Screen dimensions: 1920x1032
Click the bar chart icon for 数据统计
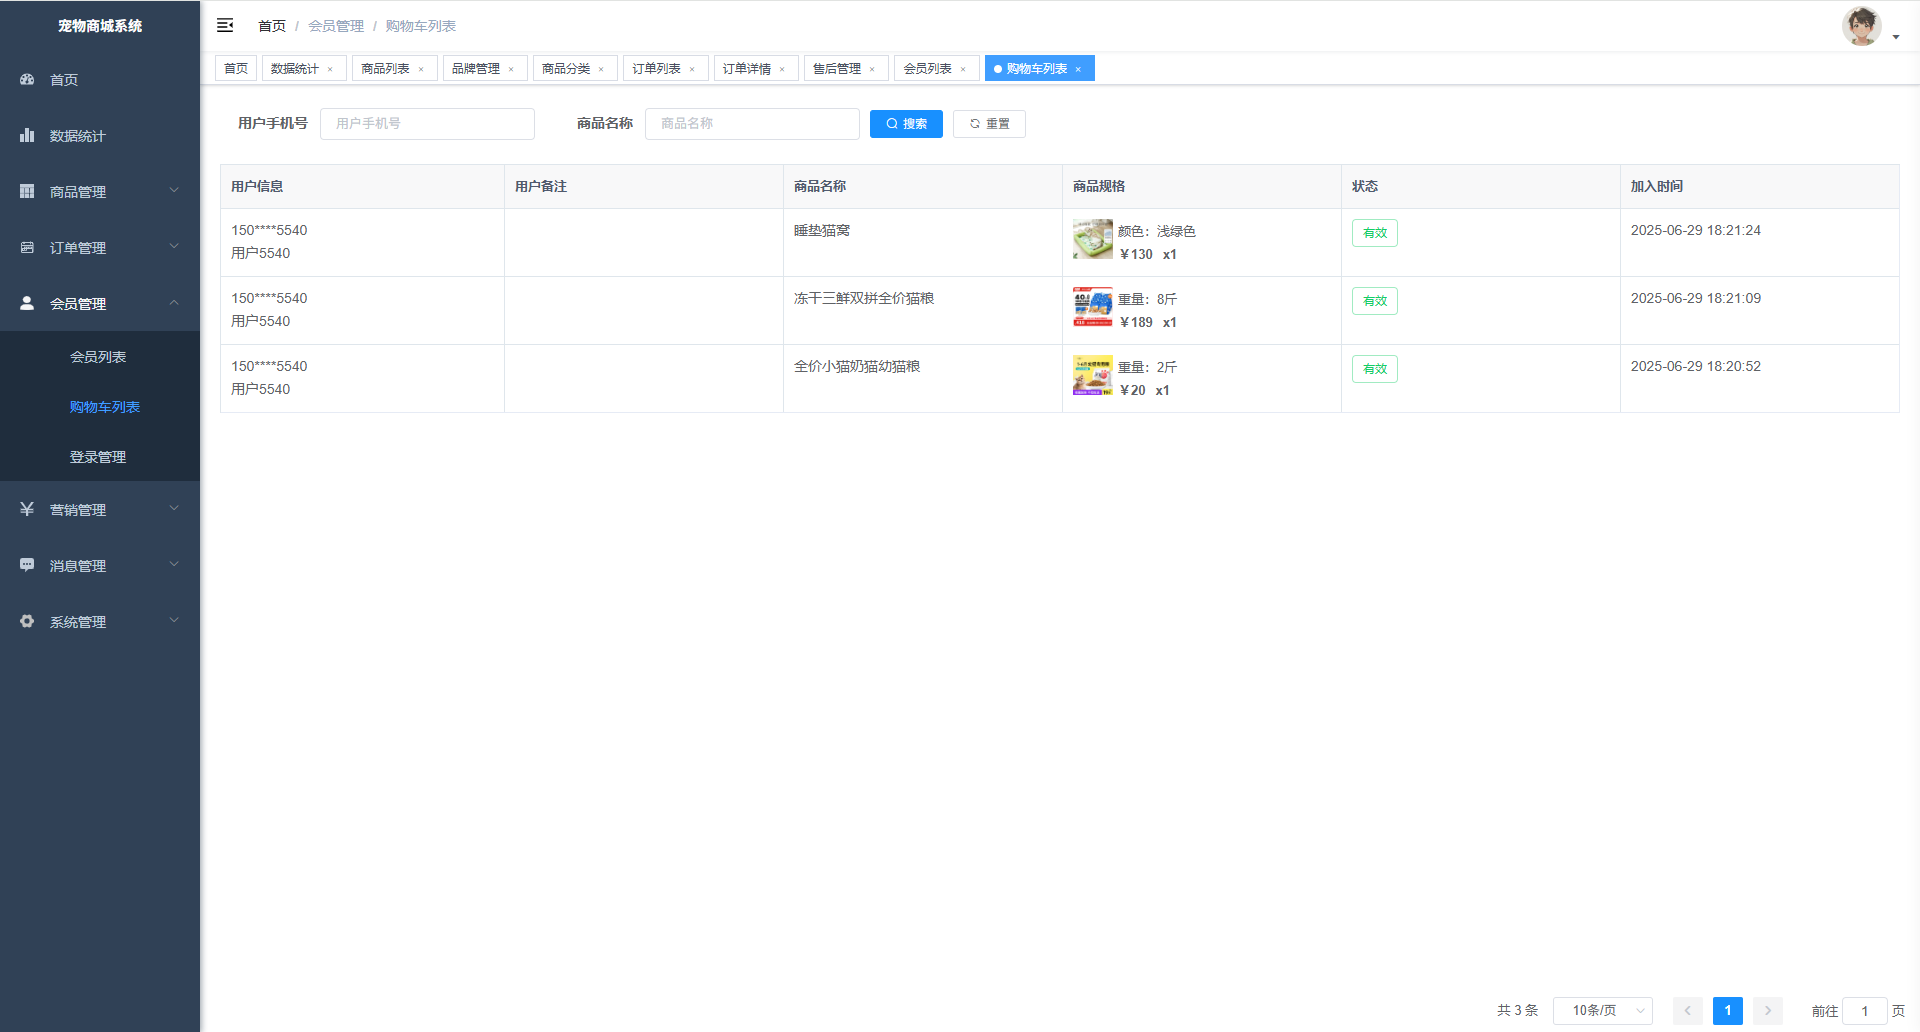[27, 135]
